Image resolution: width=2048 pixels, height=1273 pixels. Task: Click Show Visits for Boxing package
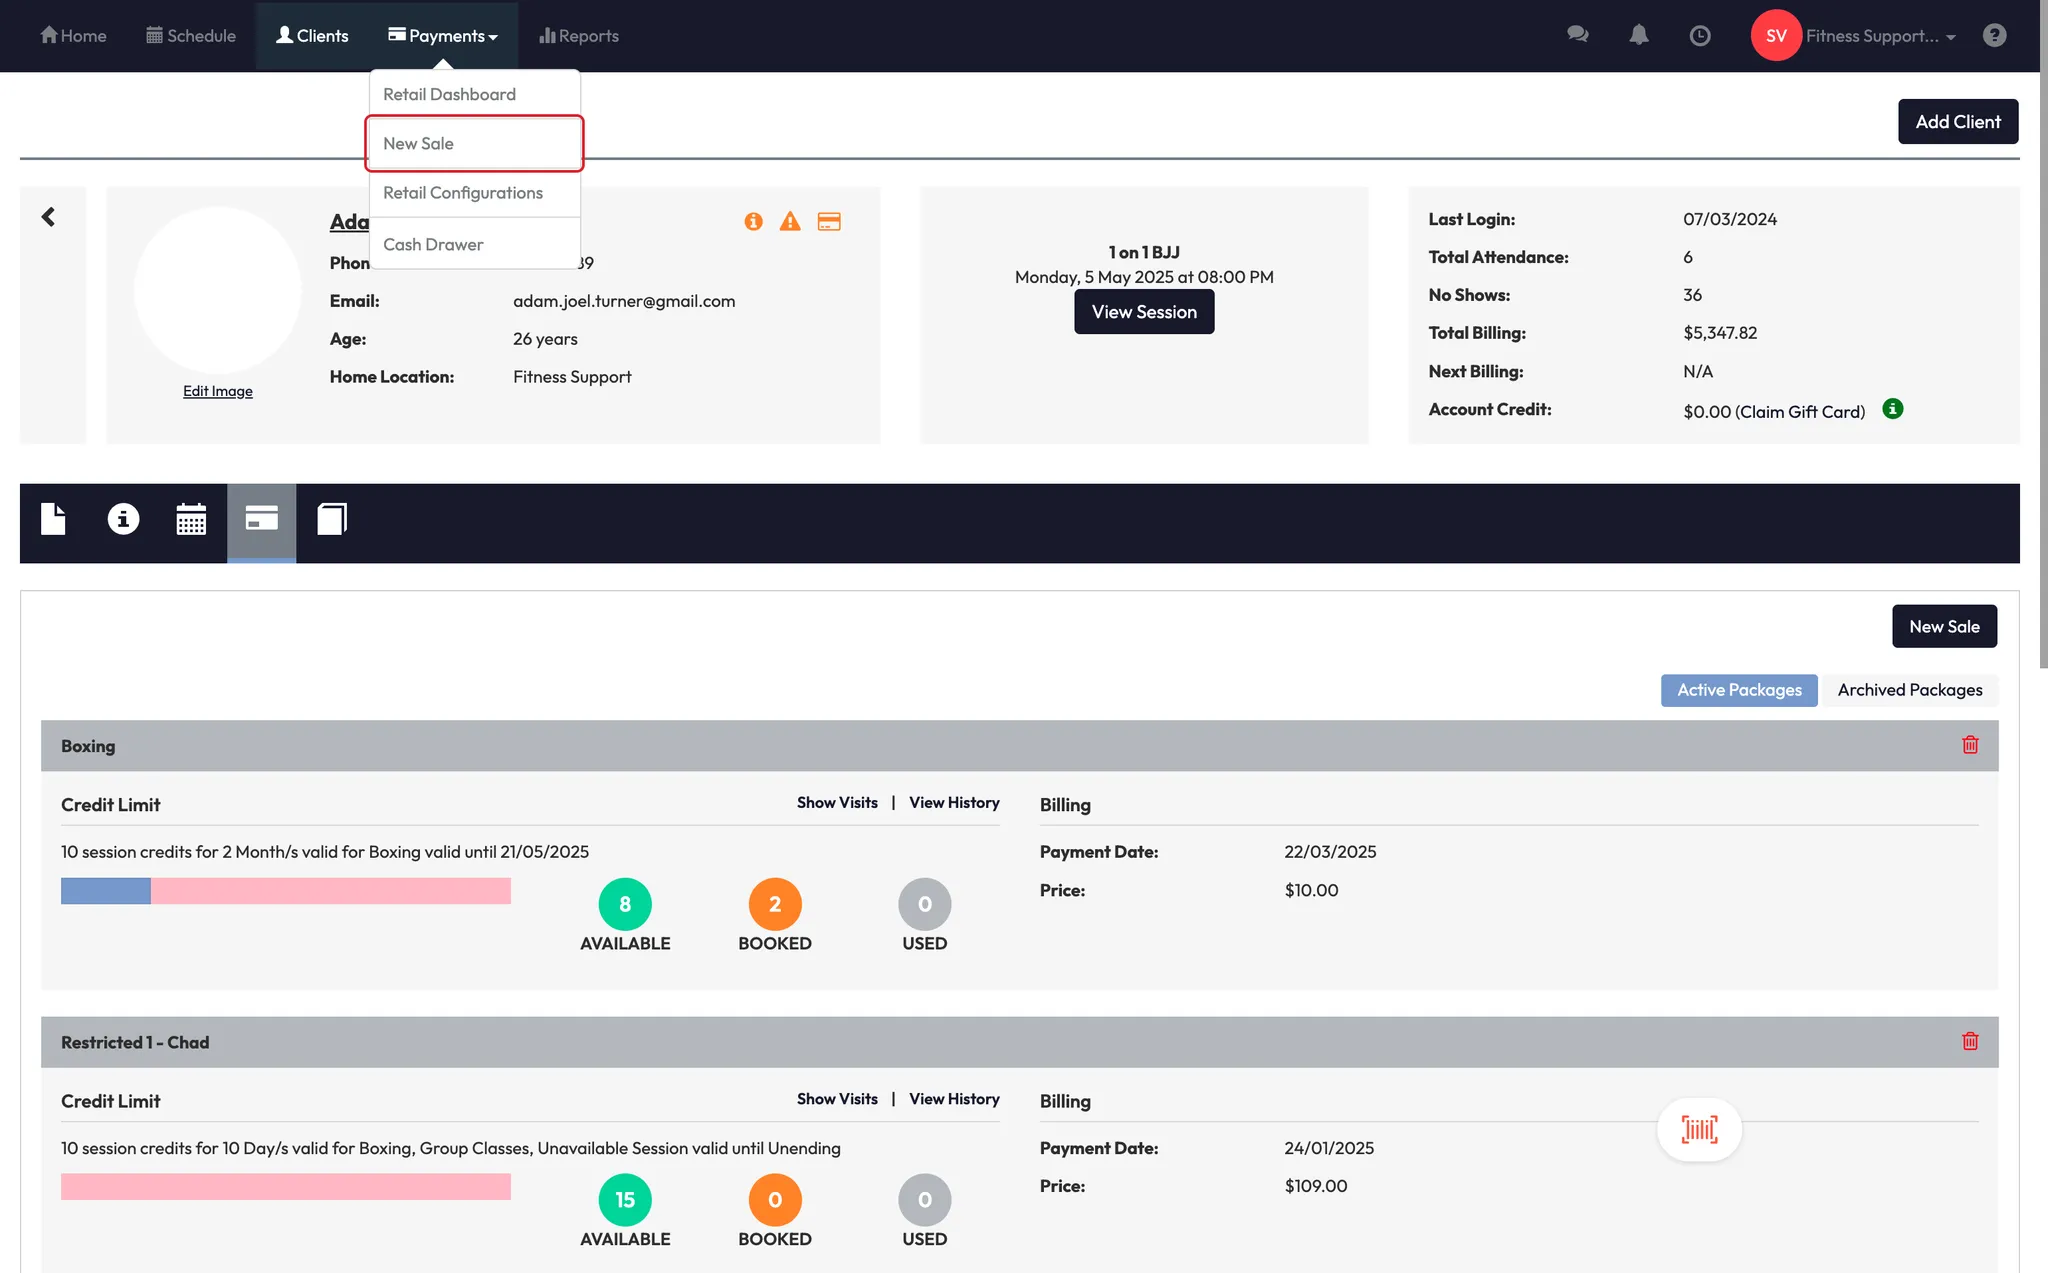coord(837,803)
